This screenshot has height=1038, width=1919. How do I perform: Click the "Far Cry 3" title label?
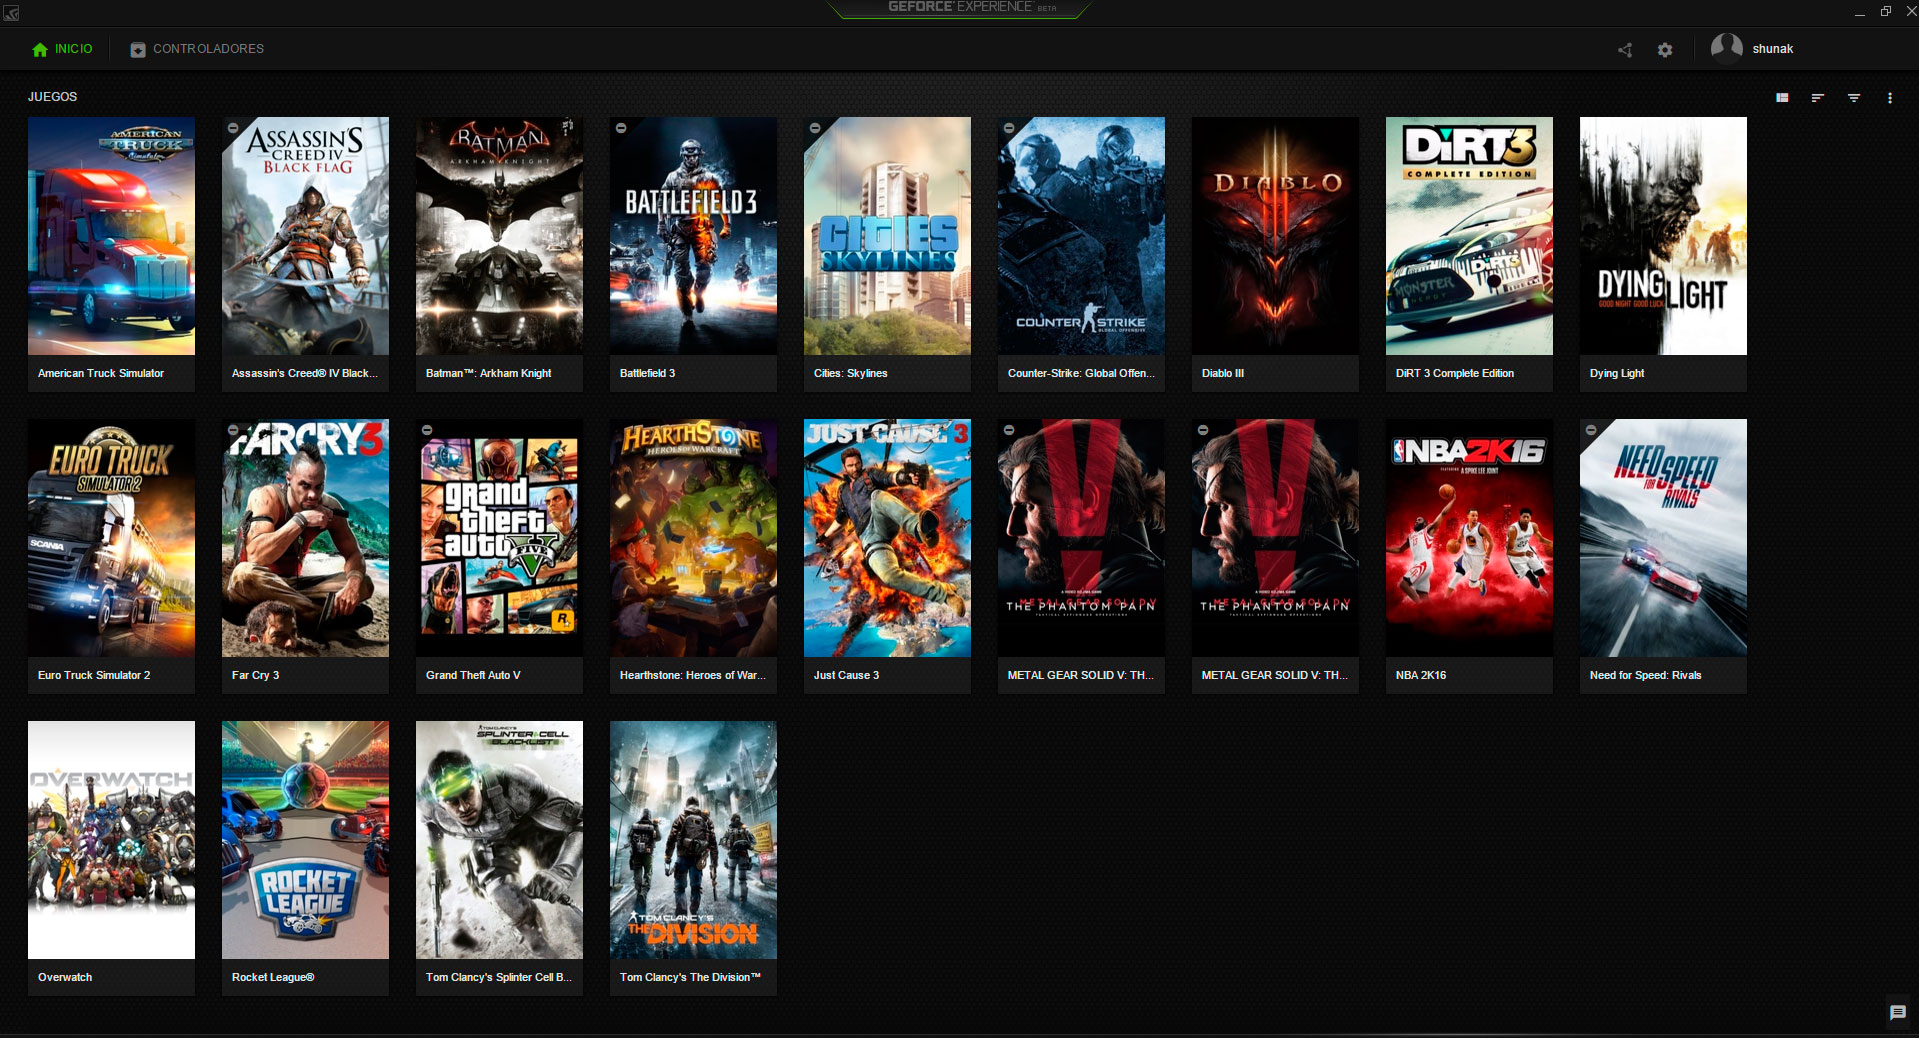pos(255,675)
